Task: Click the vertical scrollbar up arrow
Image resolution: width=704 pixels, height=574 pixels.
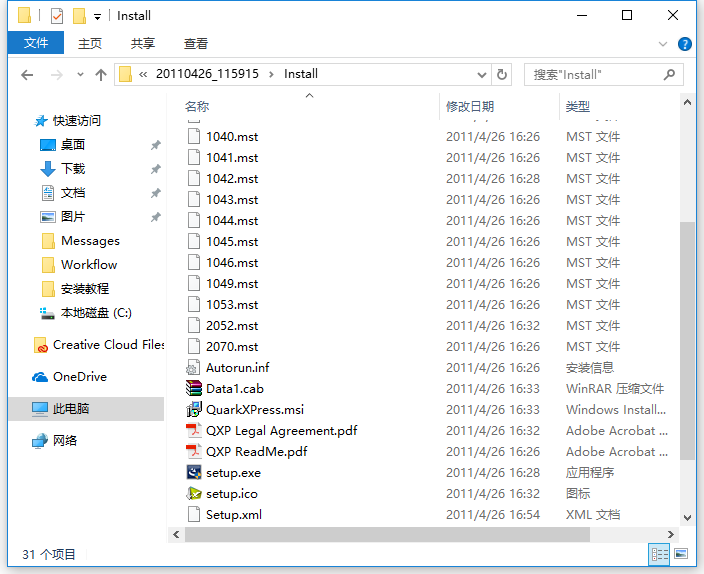Action: tap(687, 102)
